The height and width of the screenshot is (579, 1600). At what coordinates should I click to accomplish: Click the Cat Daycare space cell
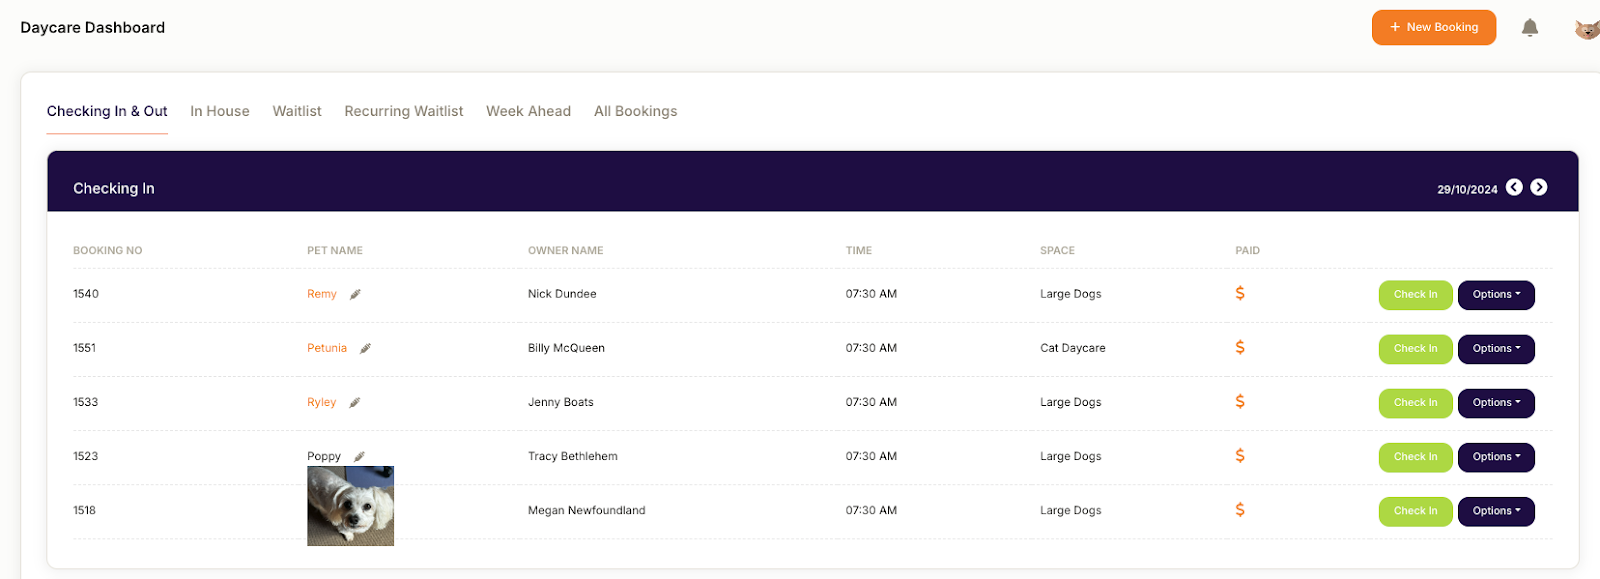[x=1073, y=348]
